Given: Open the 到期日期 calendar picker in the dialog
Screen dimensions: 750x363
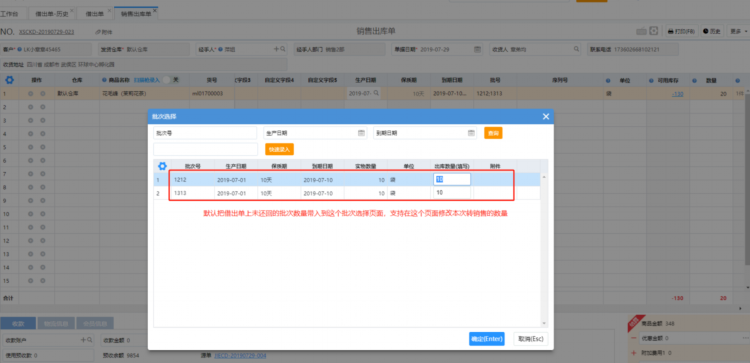Looking at the screenshot, I should [x=471, y=133].
